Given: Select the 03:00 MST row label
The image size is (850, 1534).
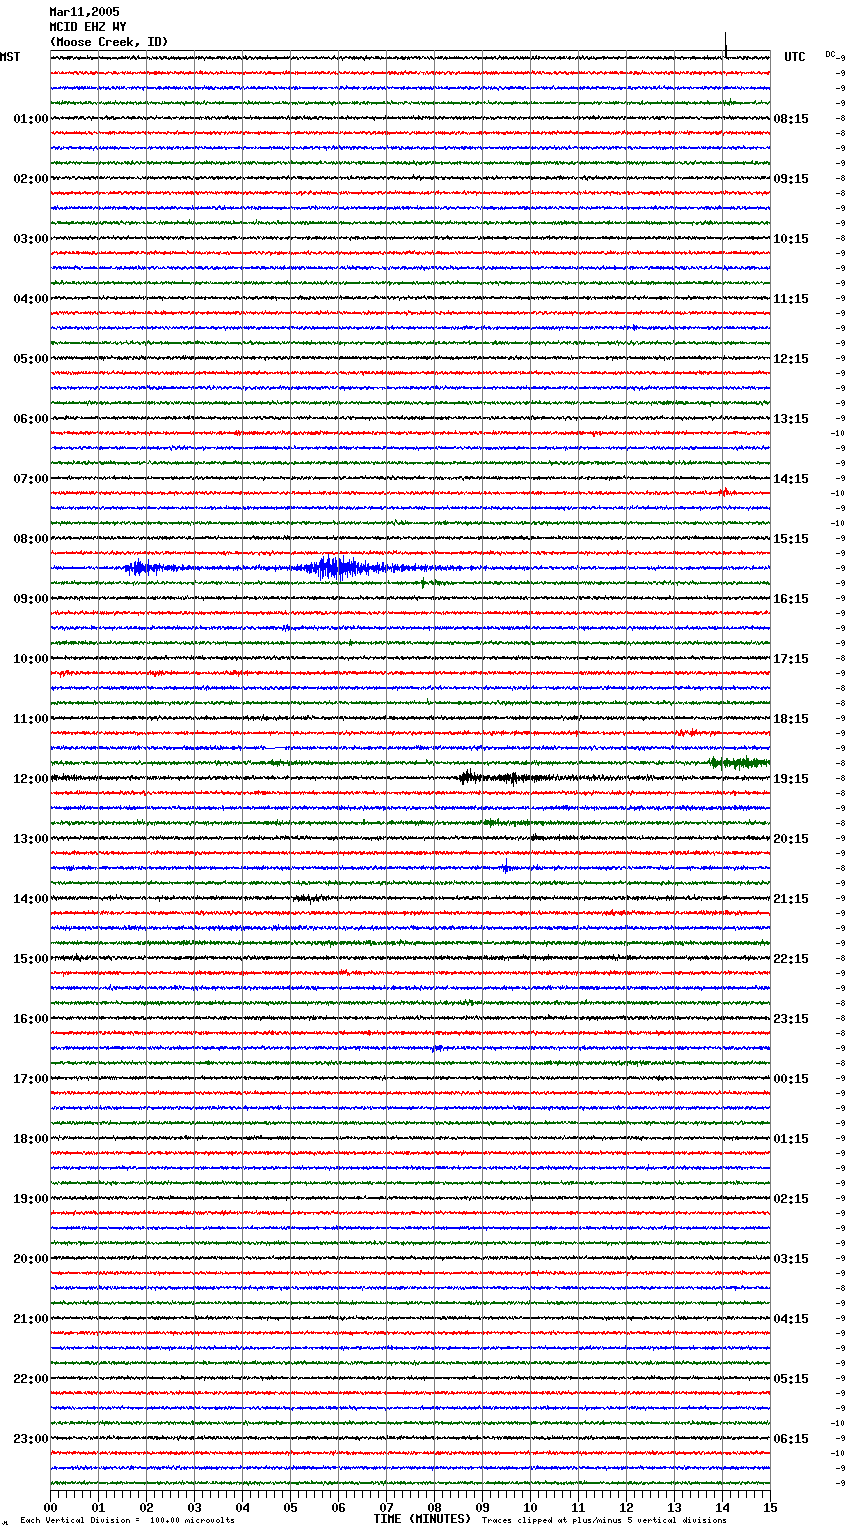Looking at the screenshot, I should pos(31,239).
